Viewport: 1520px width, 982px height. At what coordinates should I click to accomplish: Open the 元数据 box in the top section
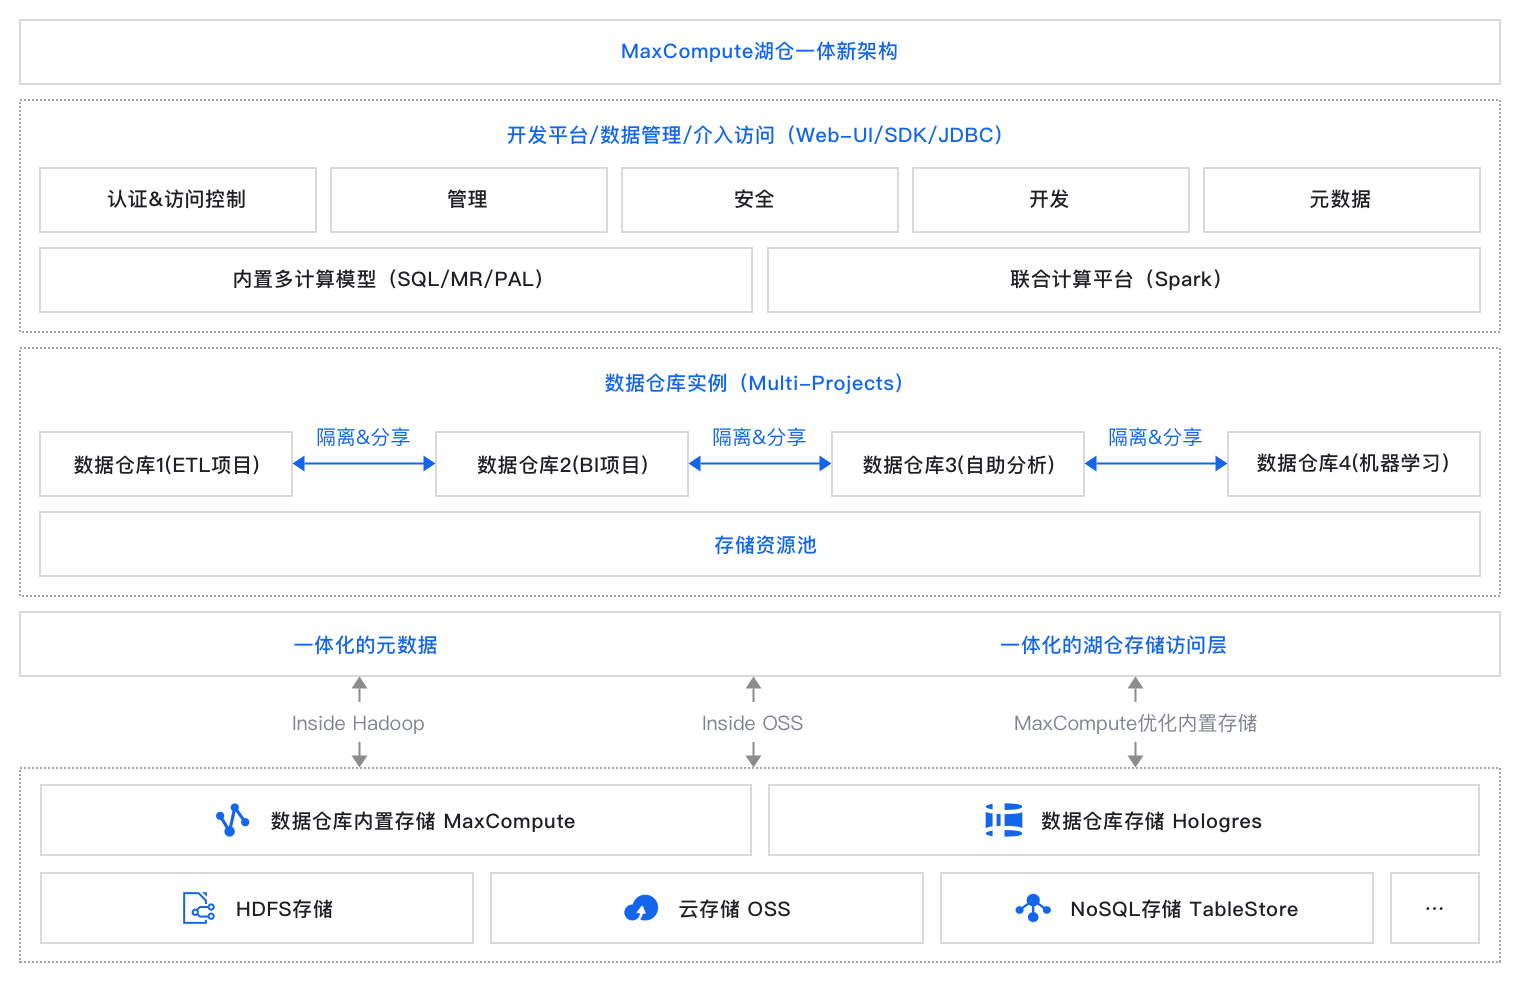[1342, 200]
